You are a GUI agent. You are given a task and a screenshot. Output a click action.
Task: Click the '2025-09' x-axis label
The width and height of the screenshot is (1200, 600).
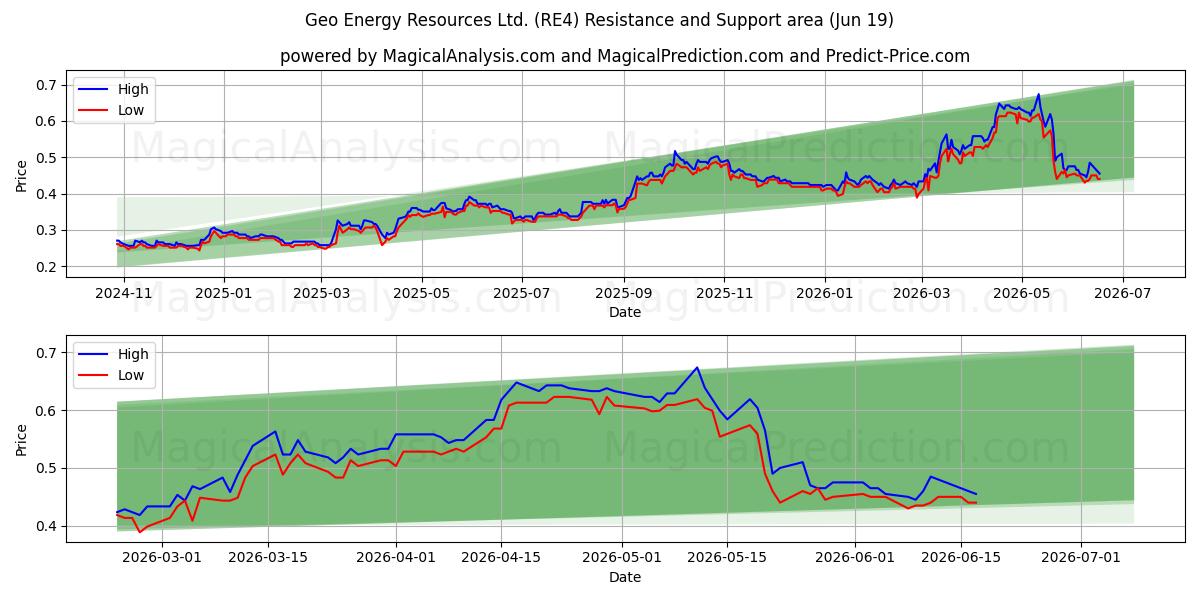pyautogui.click(x=624, y=295)
